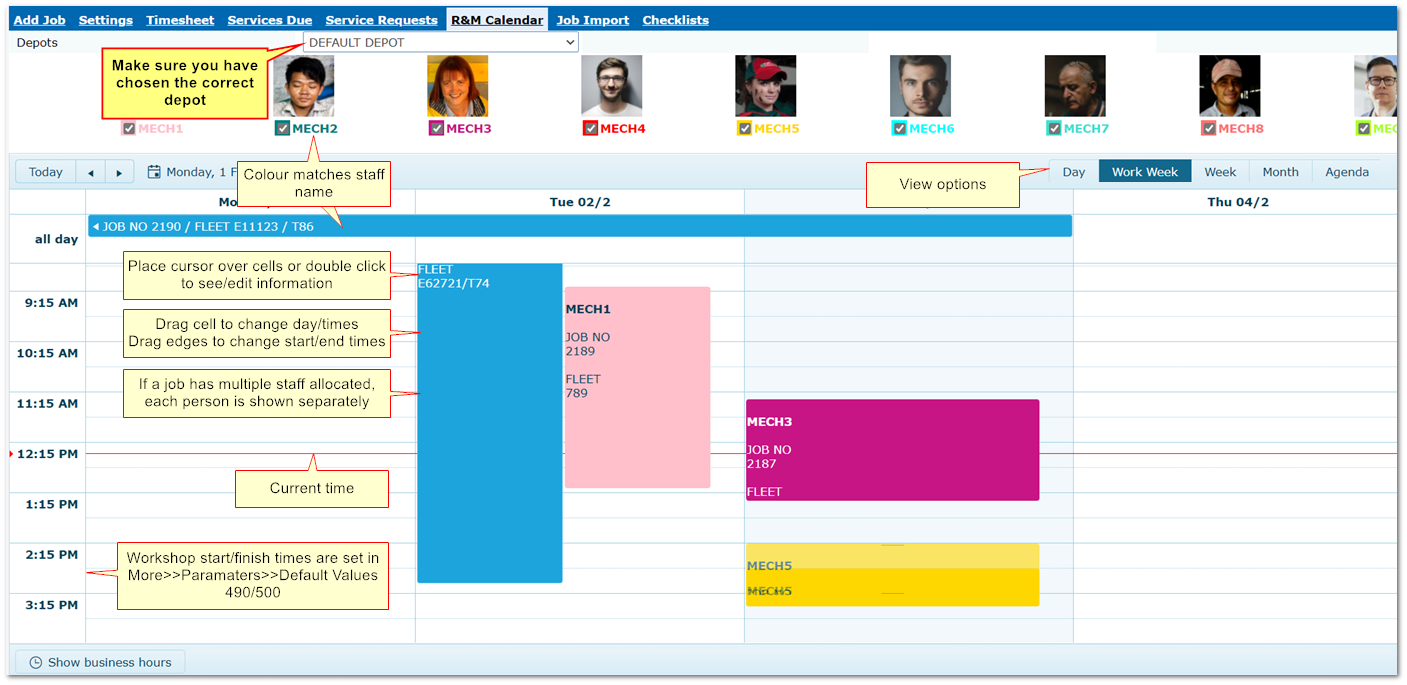The width and height of the screenshot is (1407, 685).
Task: Open the Timesheet menu item
Action: coord(180,20)
